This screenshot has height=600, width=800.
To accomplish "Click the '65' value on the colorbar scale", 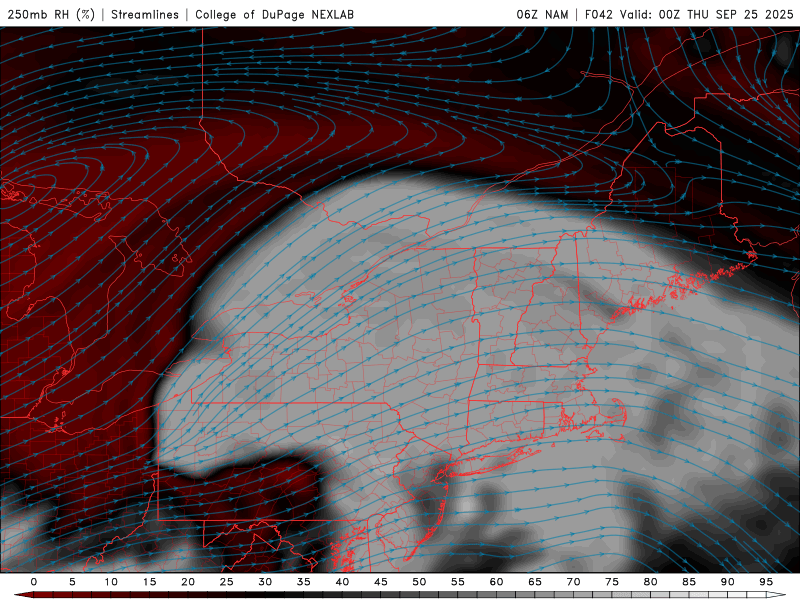I will [535, 582].
